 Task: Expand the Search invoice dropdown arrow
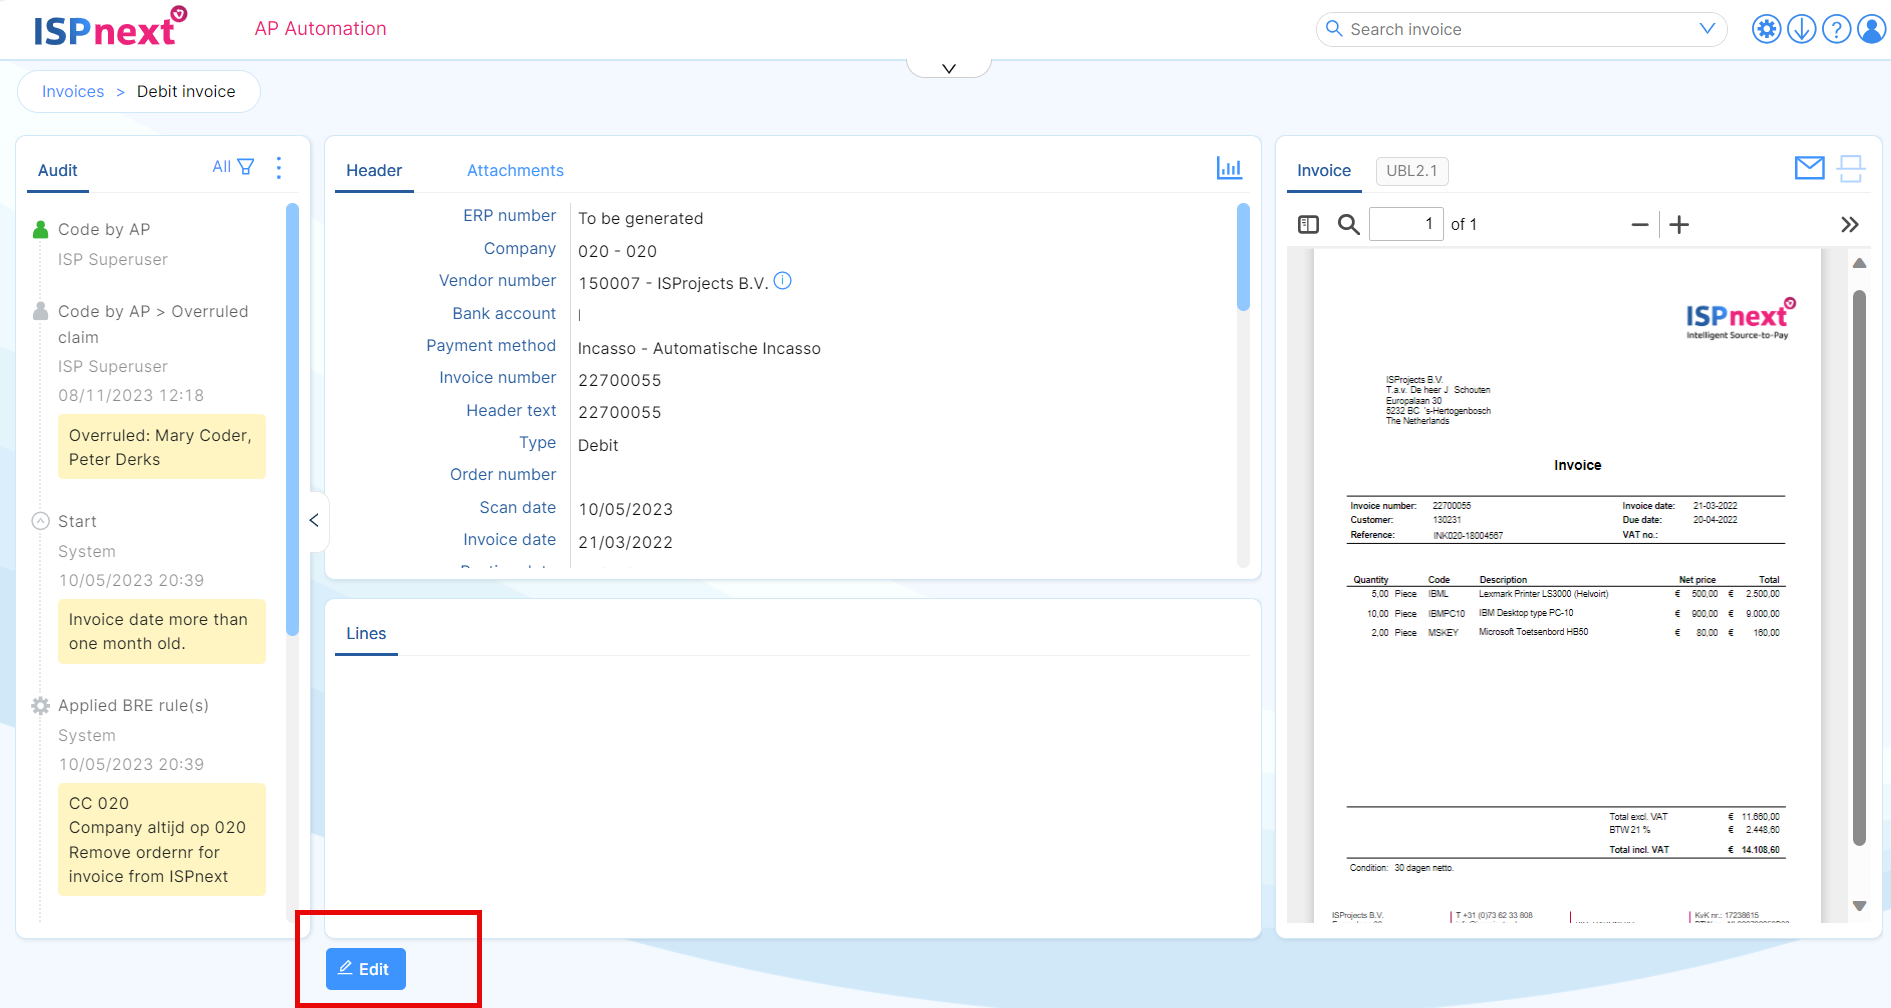click(x=1707, y=29)
